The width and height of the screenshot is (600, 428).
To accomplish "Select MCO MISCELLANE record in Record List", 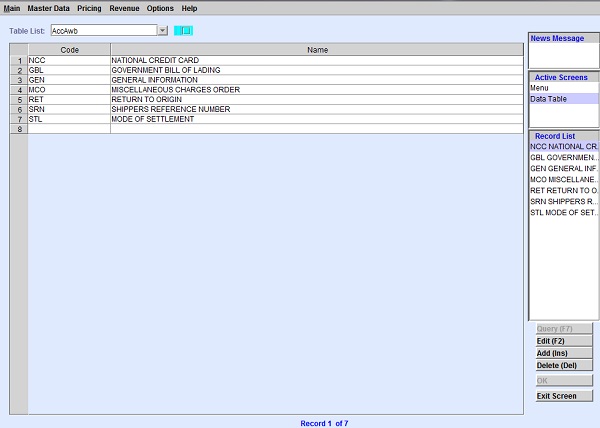I will click(564, 179).
